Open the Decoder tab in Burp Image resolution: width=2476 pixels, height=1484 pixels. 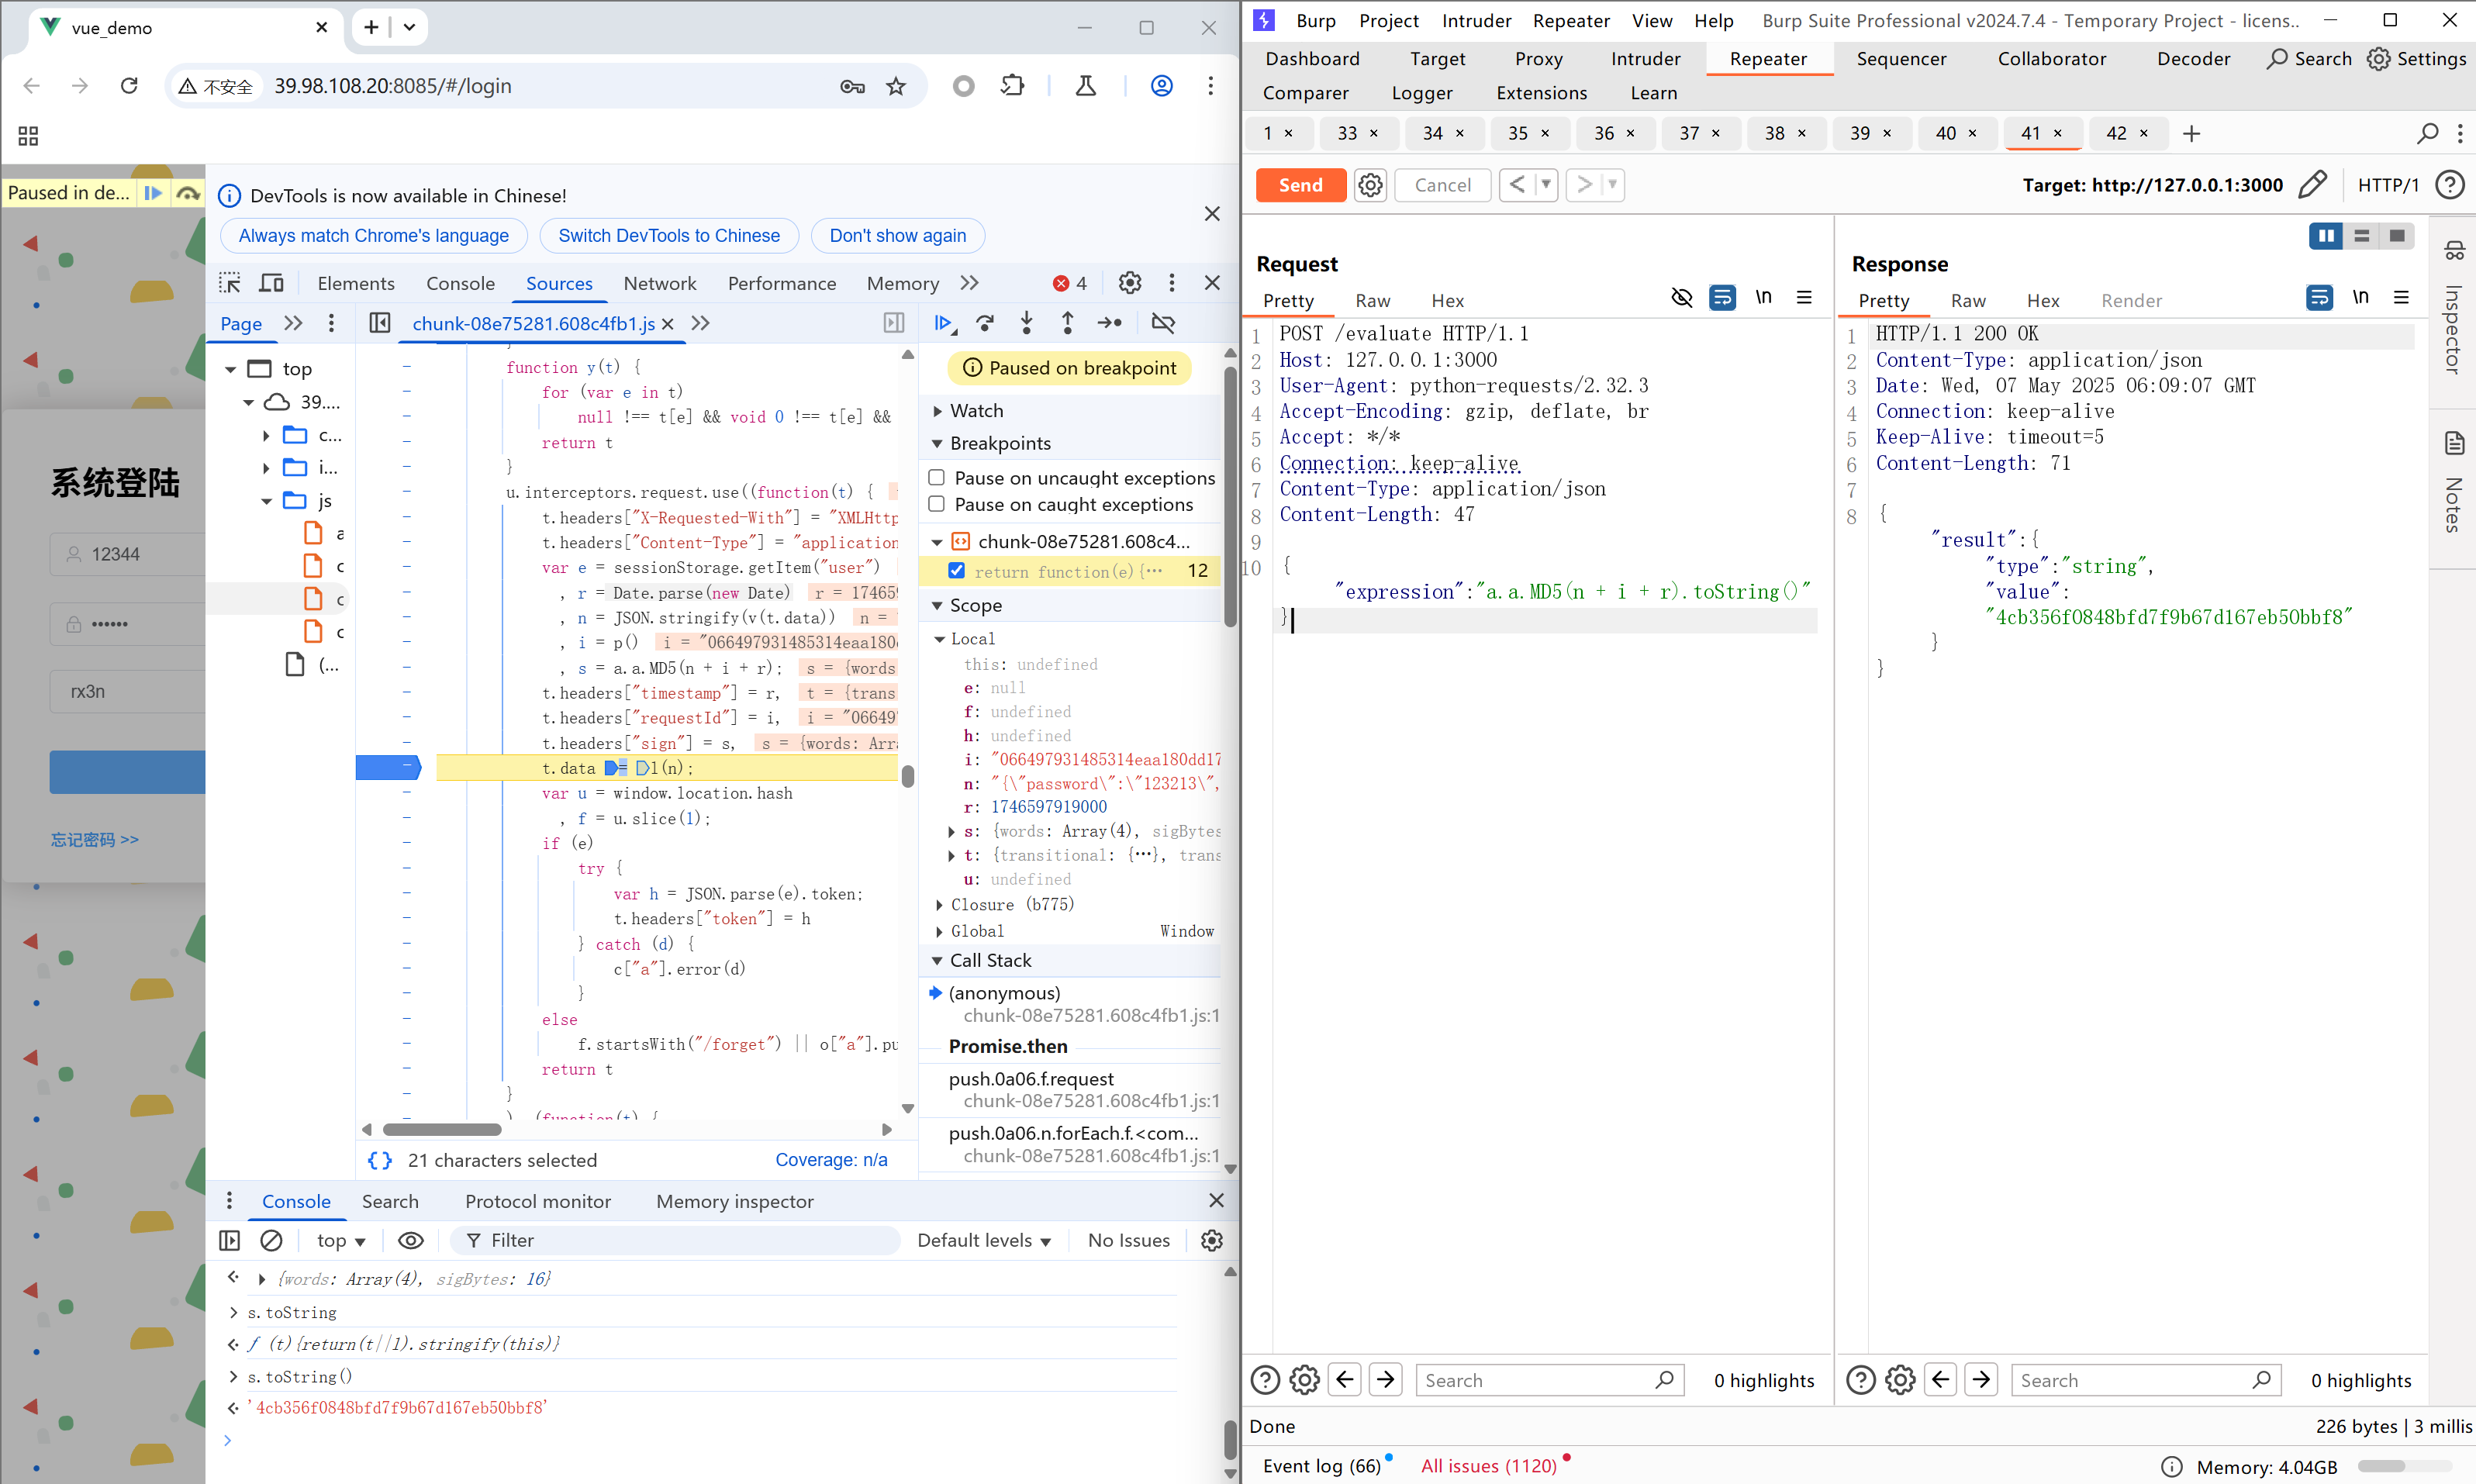point(2193,59)
